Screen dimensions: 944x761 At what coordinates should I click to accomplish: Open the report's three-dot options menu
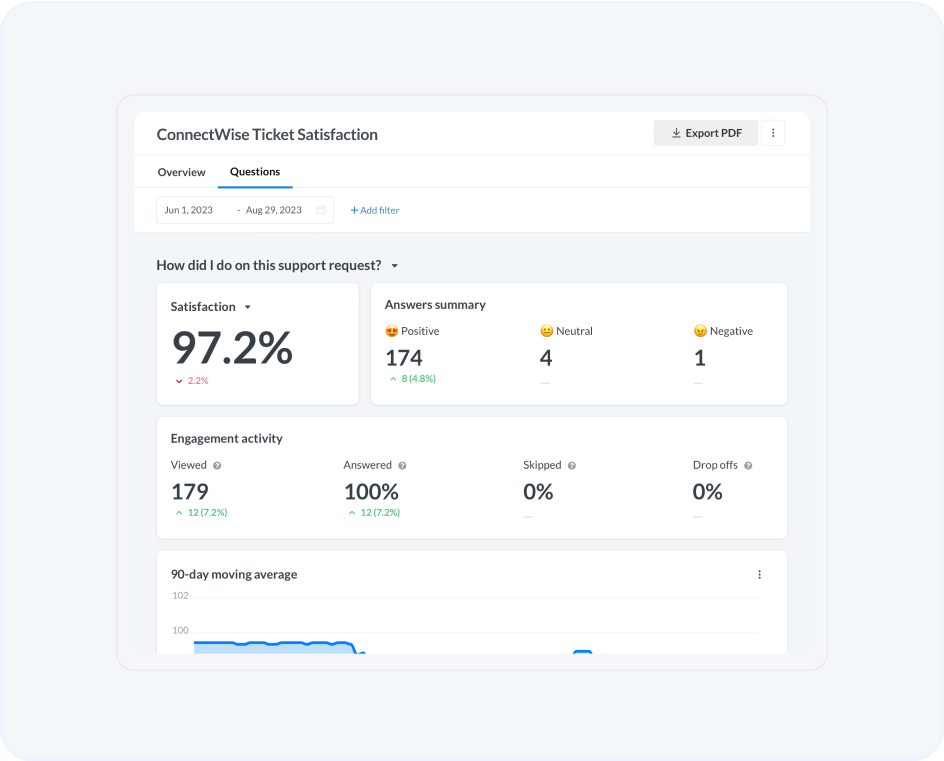click(773, 133)
